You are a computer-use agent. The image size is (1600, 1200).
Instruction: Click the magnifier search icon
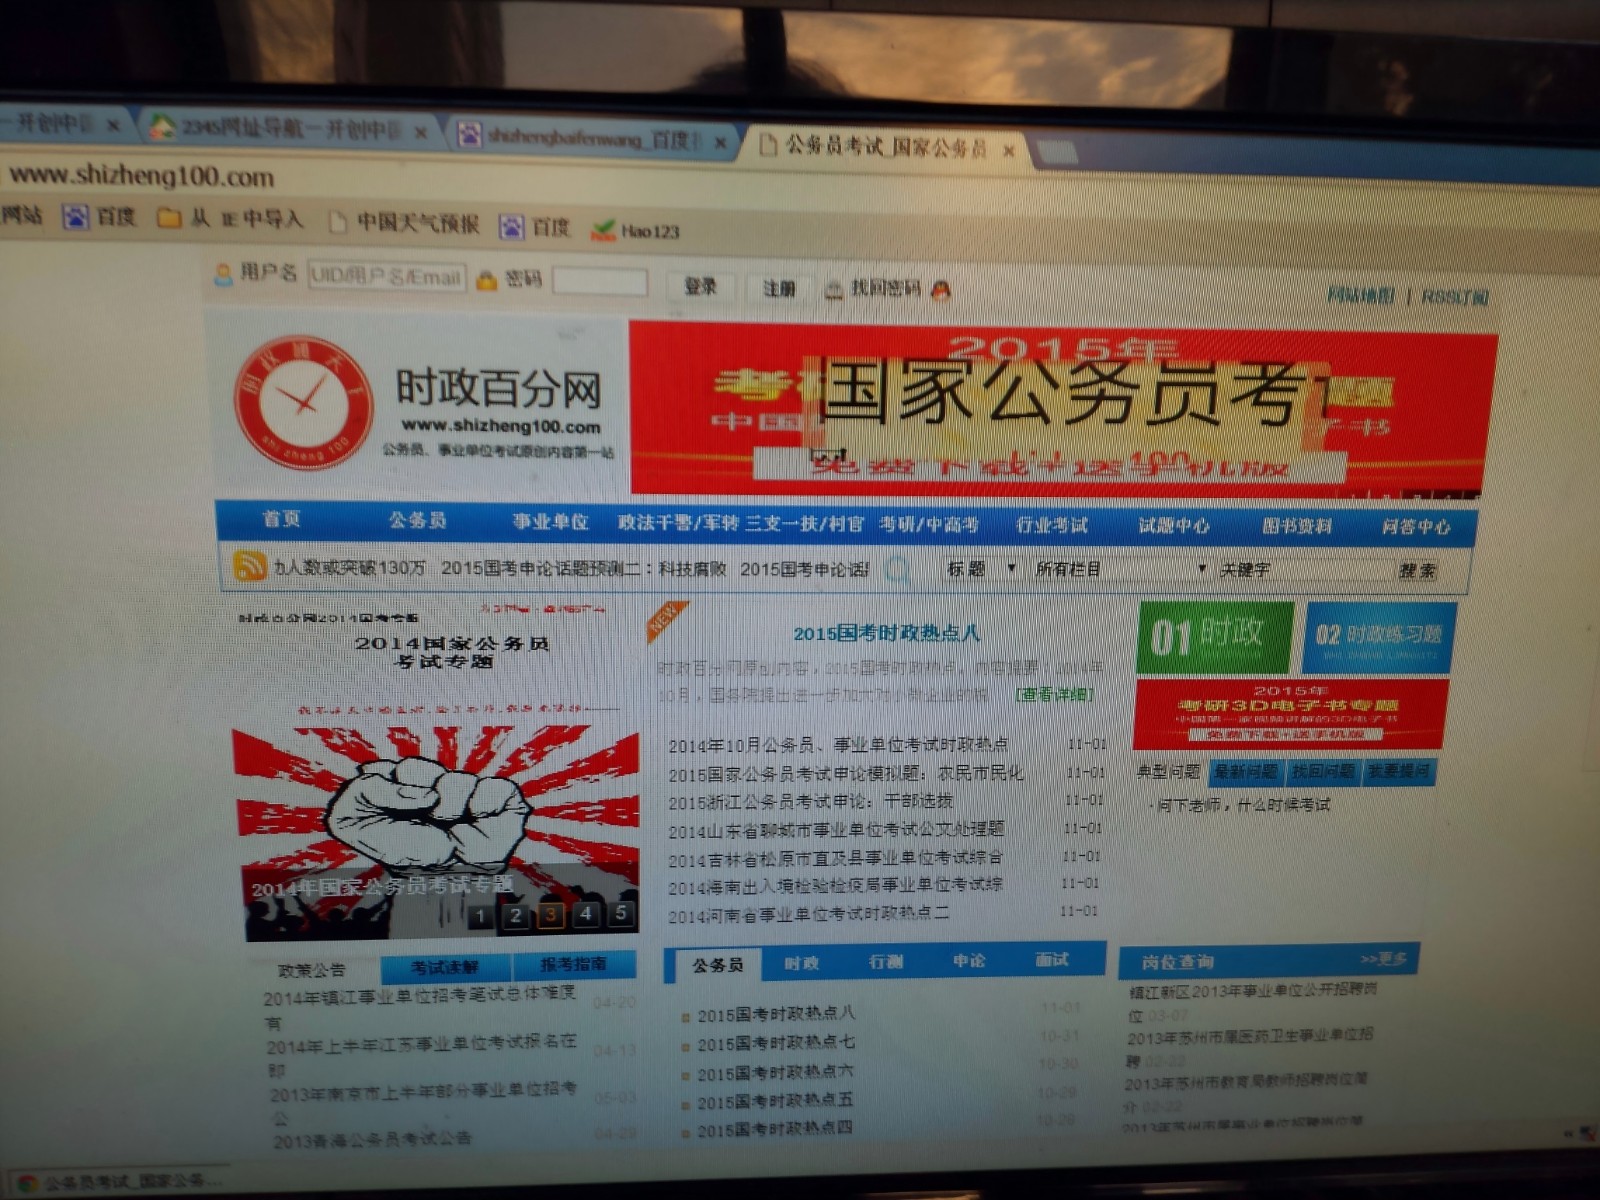pyautogui.click(x=896, y=570)
